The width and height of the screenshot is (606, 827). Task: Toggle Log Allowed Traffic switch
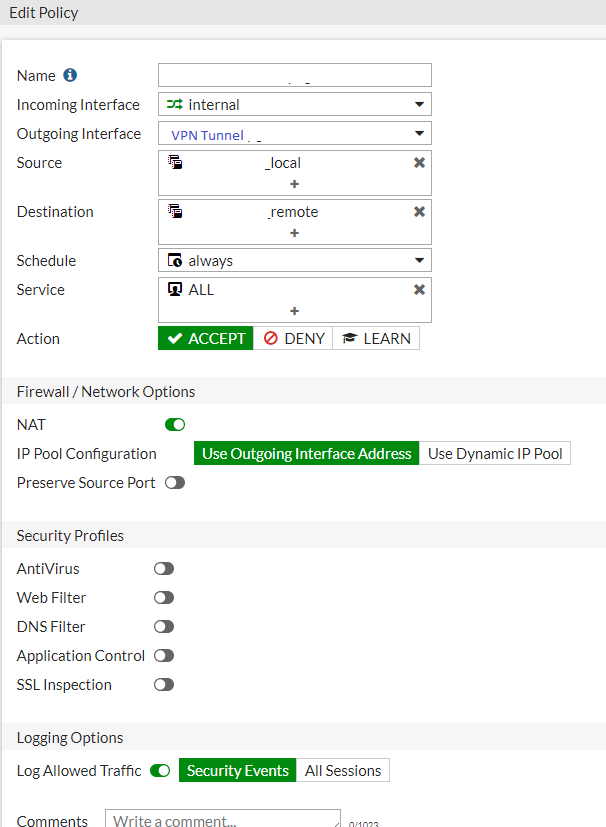click(160, 771)
